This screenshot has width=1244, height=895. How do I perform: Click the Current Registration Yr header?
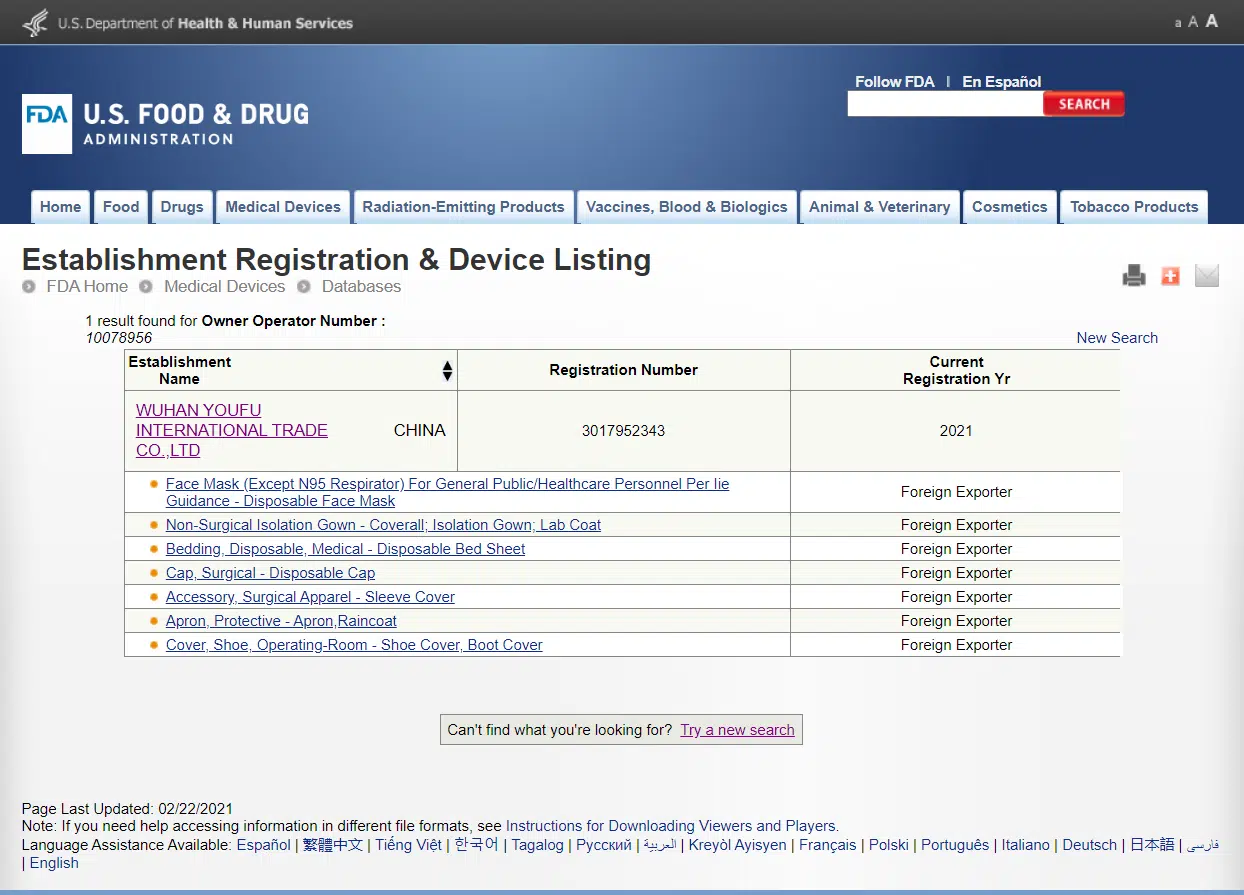pyautogui.click(x=956, y=370)
